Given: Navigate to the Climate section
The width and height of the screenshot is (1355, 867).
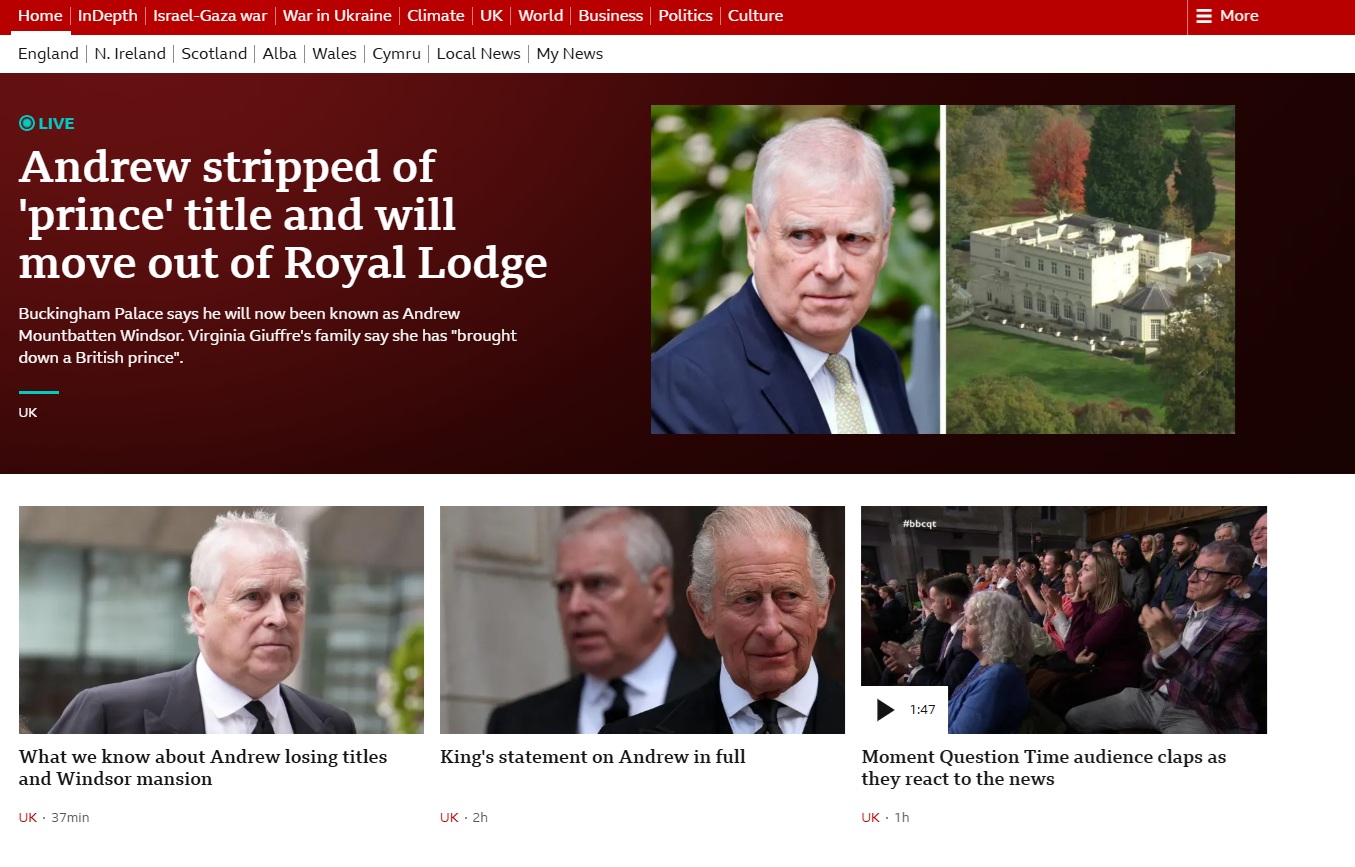Looking at the screenshot, I should 436,16.
